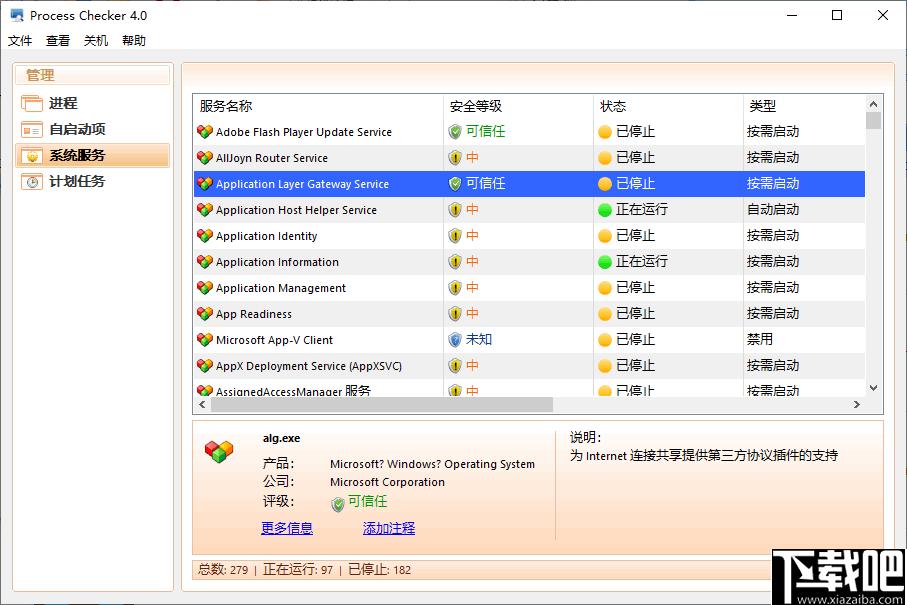Select the Adobe Flash Player Update Service row

(x=529, y=132)
